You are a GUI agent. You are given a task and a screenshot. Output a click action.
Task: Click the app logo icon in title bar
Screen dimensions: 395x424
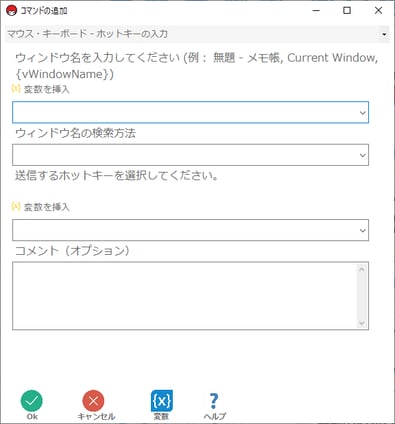(12, 11)
